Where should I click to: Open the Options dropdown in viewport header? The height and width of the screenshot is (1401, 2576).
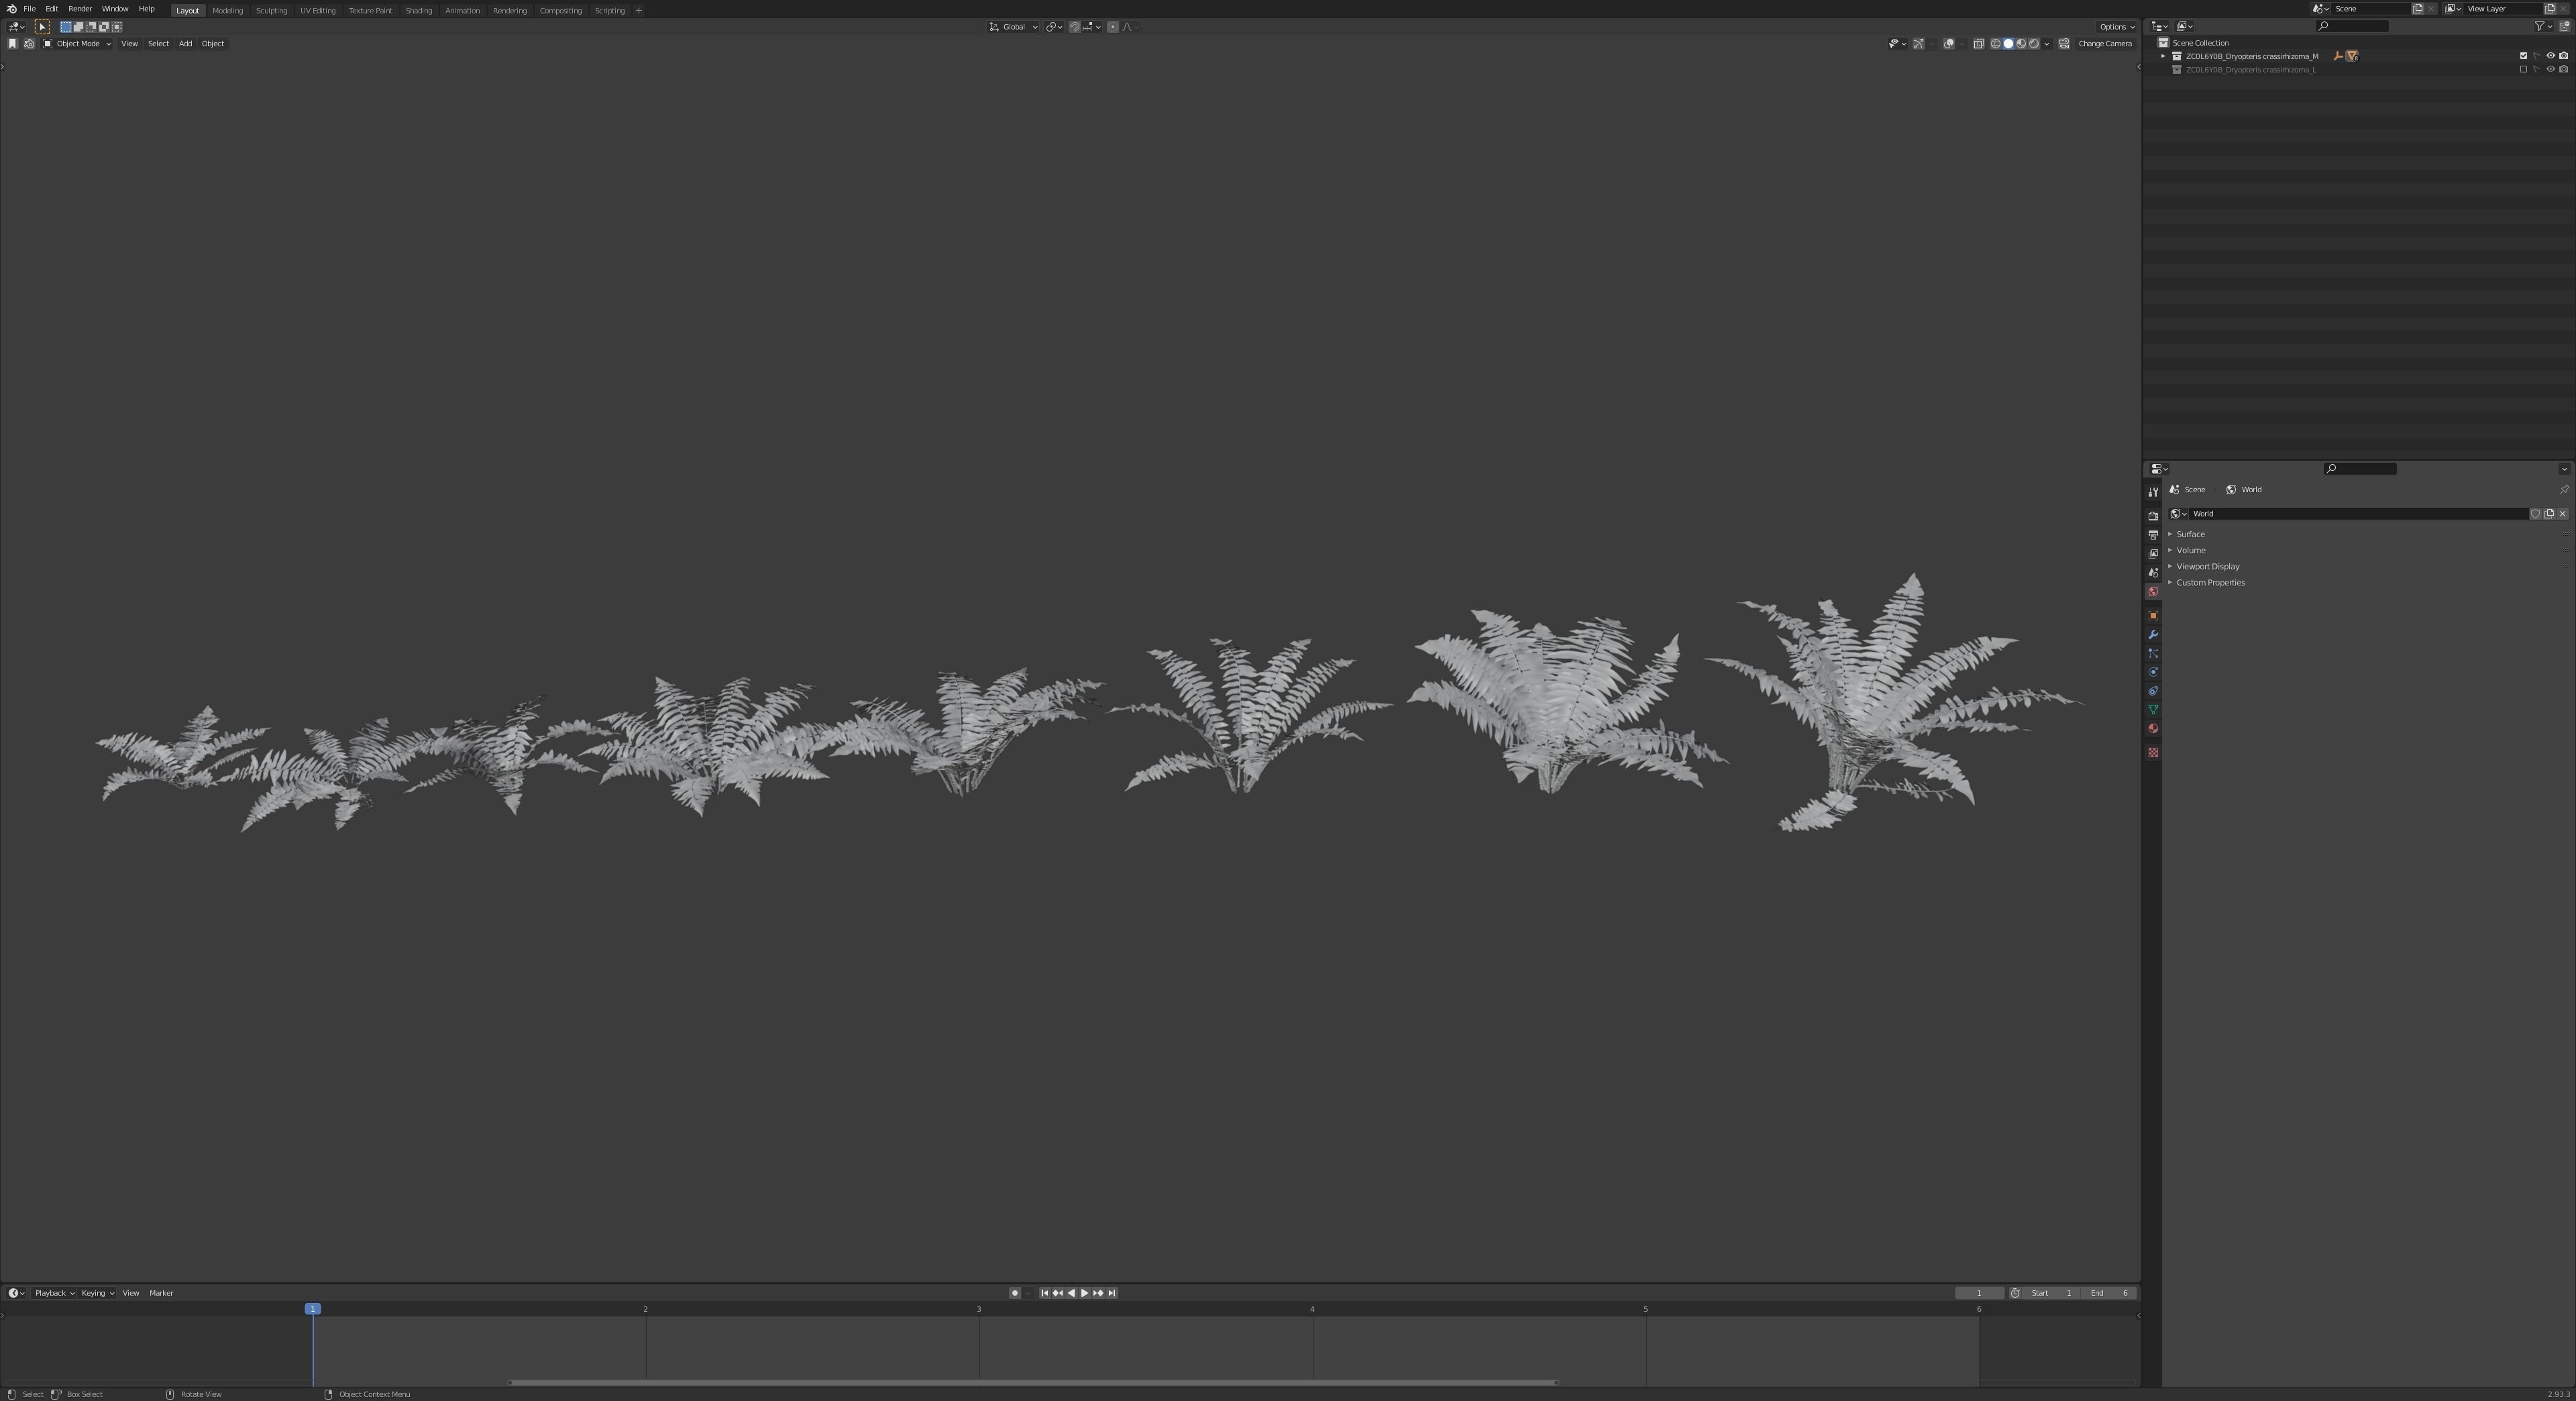2117,27
